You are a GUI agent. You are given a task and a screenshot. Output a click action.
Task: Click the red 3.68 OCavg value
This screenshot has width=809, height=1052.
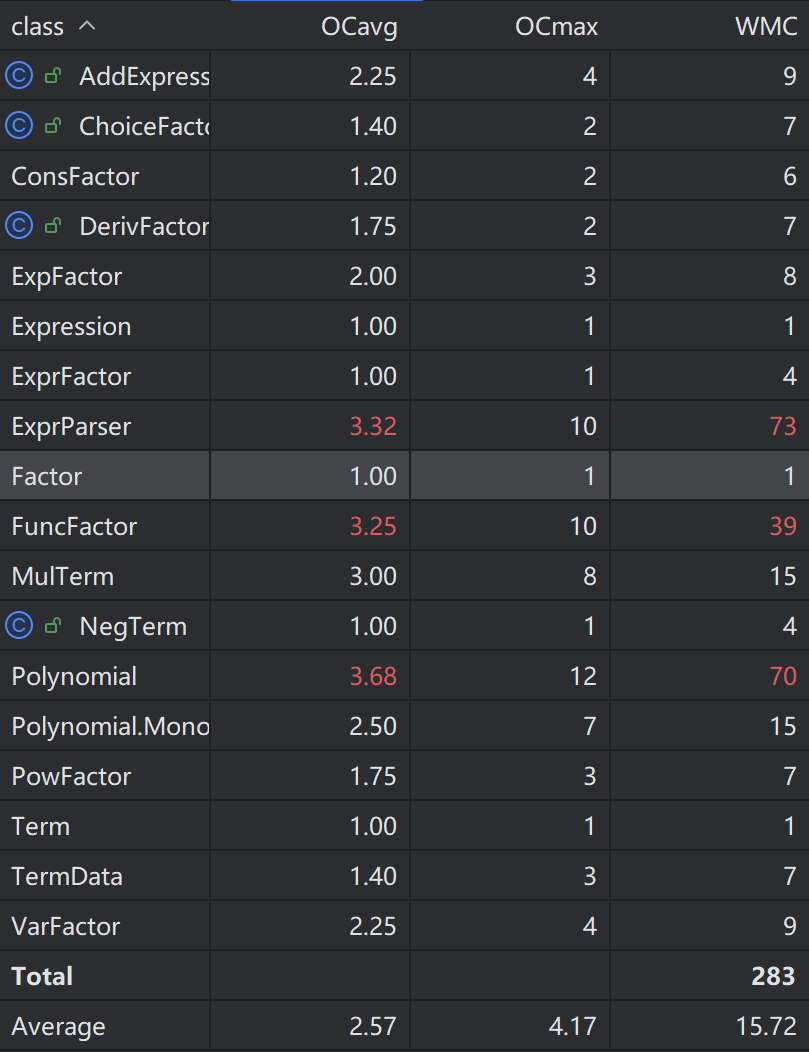point(373,676)
